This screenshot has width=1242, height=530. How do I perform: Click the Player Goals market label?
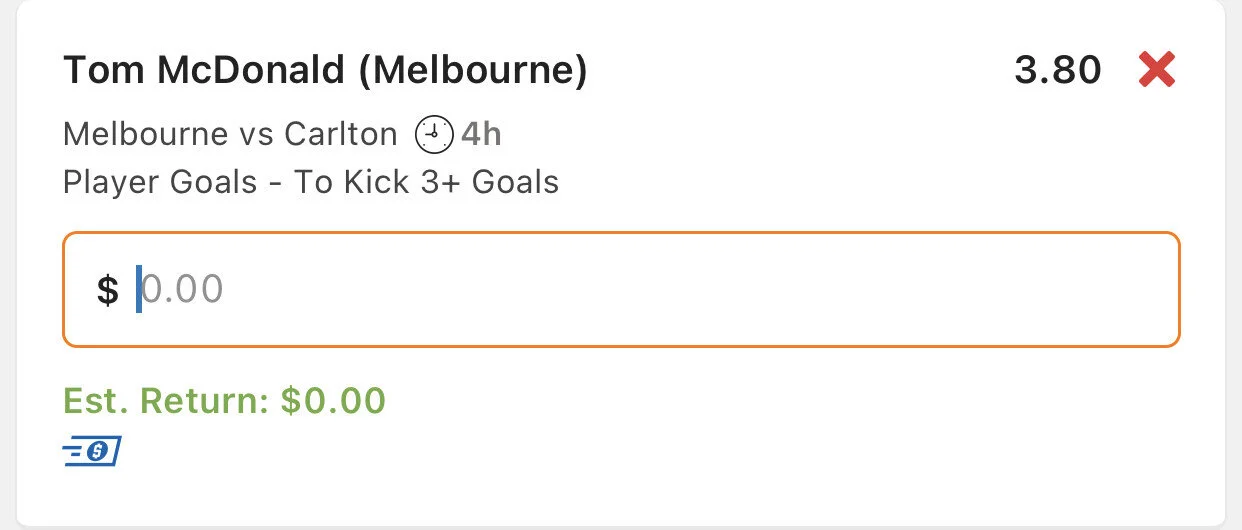159,183
